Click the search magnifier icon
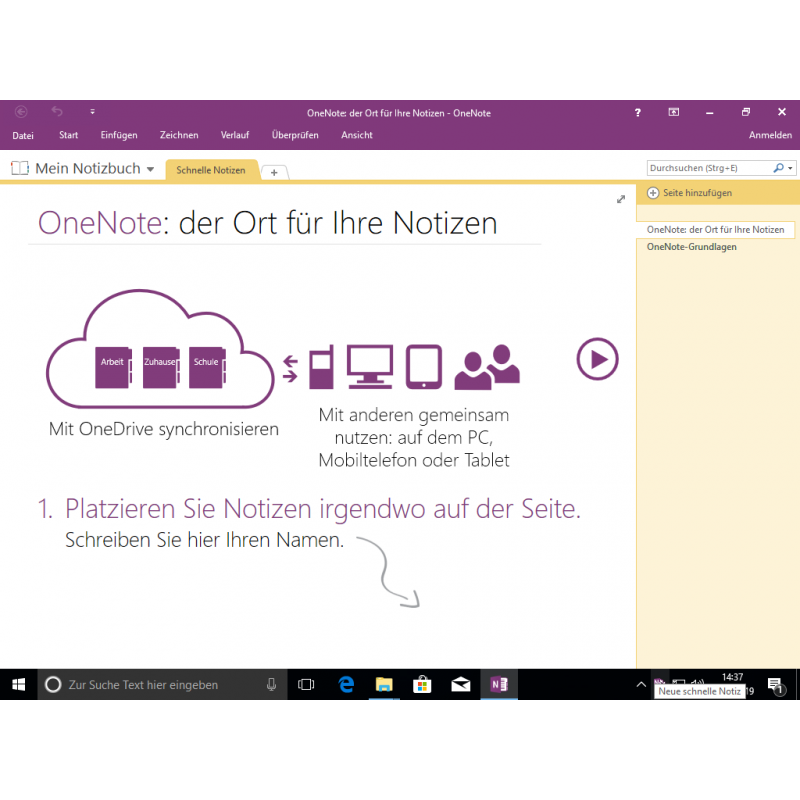This screenshot has width=800, height=800. tap(779, 169)
